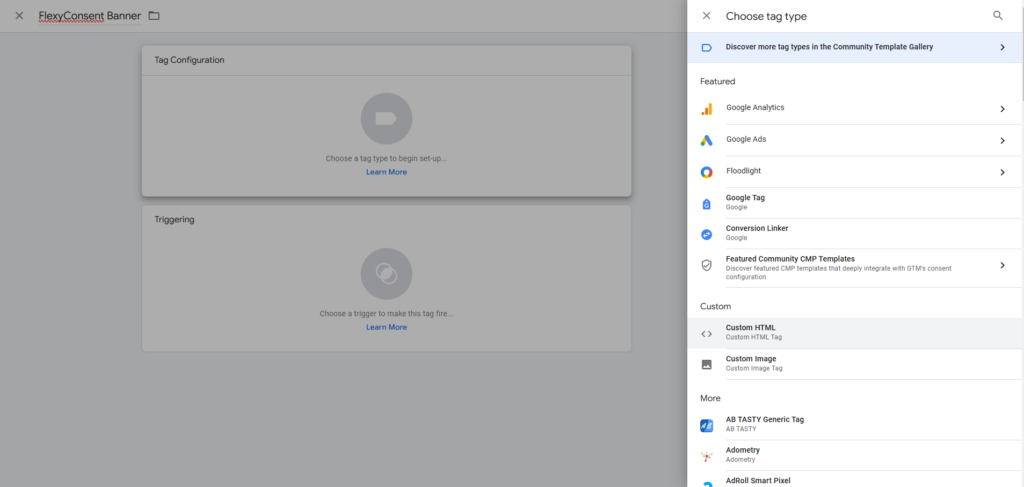The width and height of the screenshot is (1024, 487).
Task: Click the Custom Image picture icon
Action: point(706,364)
